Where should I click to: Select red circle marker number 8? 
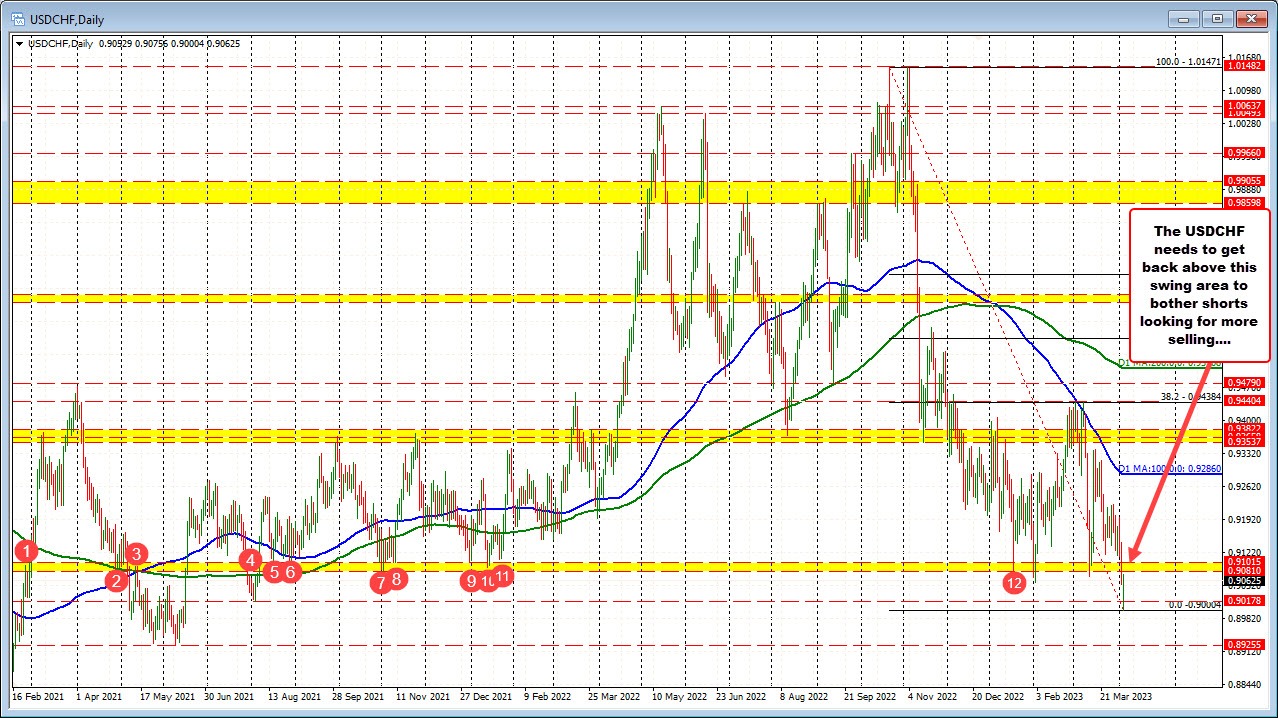(x=397, y=577)
